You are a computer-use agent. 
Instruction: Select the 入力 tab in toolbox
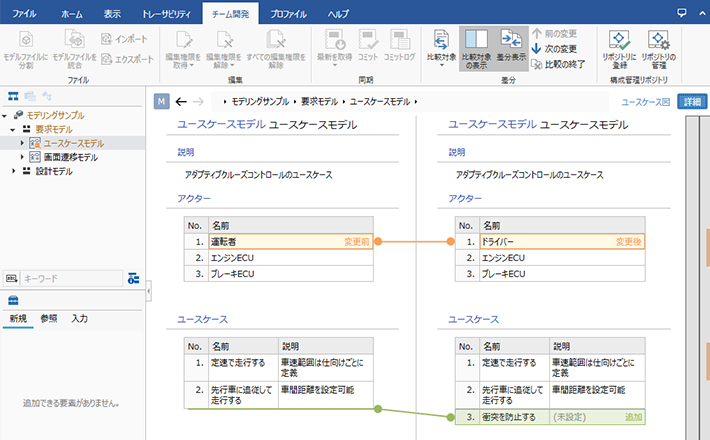pos(80,318)
